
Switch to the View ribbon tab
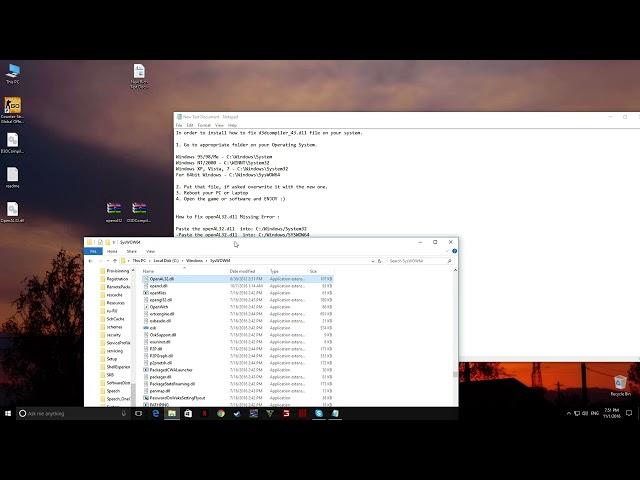(x=150, y=251)
